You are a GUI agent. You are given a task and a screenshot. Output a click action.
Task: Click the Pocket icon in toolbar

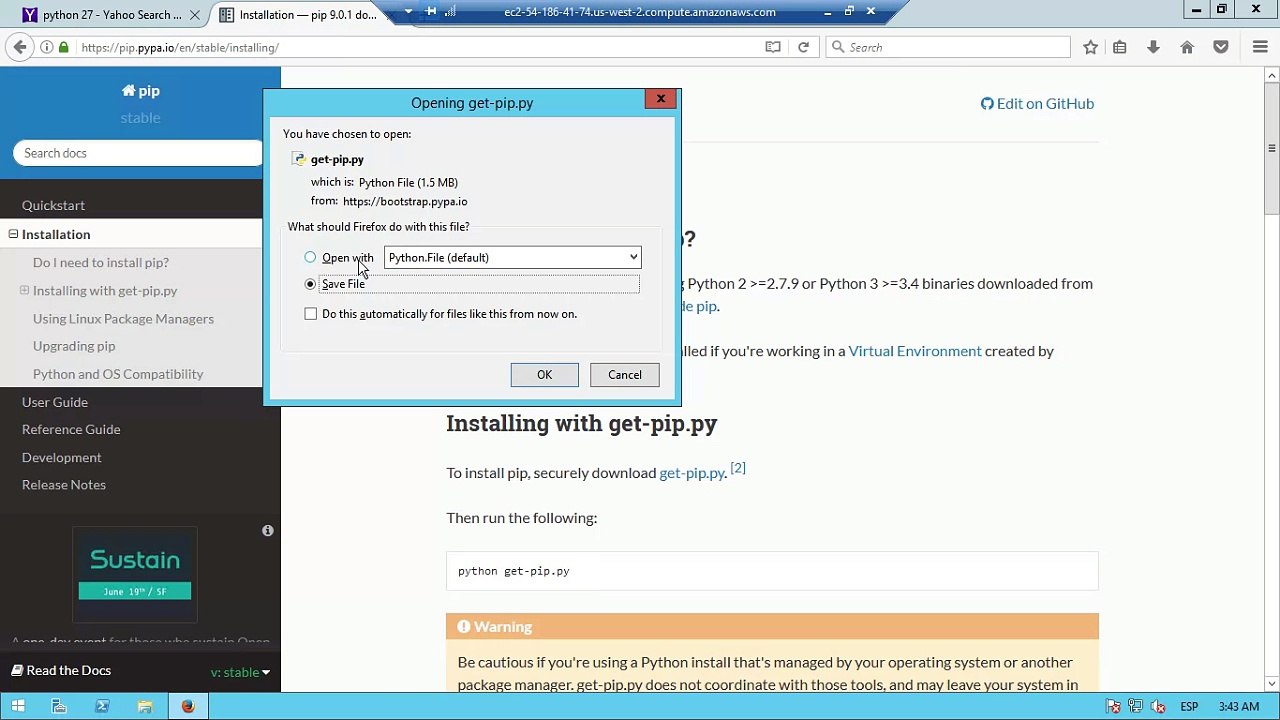(1221, 47)
